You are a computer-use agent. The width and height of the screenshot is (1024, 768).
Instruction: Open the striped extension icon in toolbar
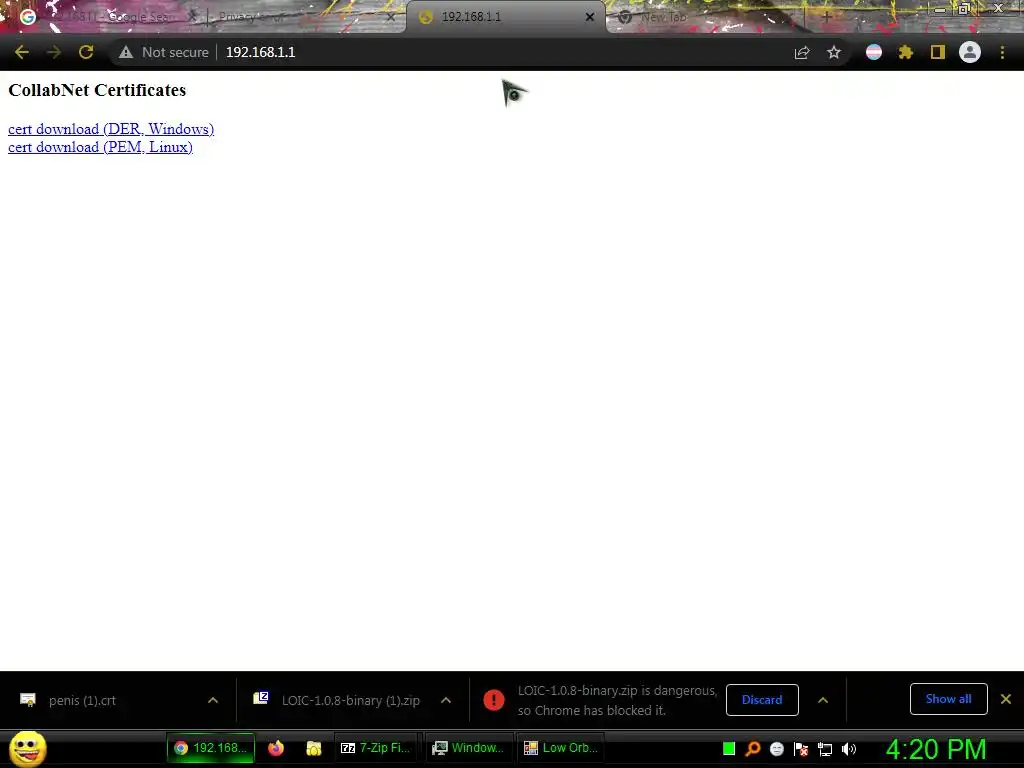click(x=874, y=52)
